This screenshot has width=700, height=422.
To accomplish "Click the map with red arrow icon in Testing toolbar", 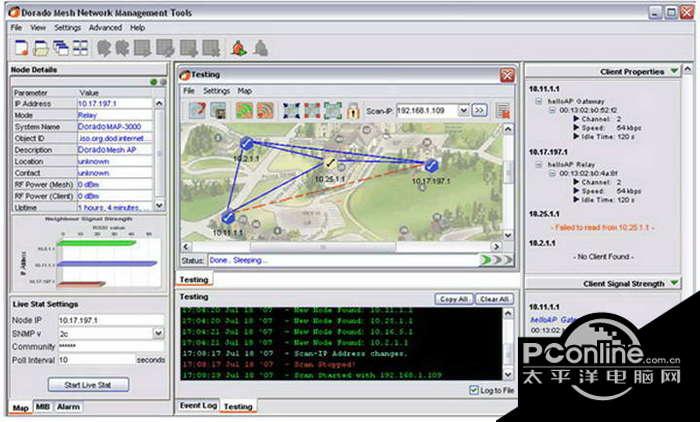I will [x=197, y=110].
